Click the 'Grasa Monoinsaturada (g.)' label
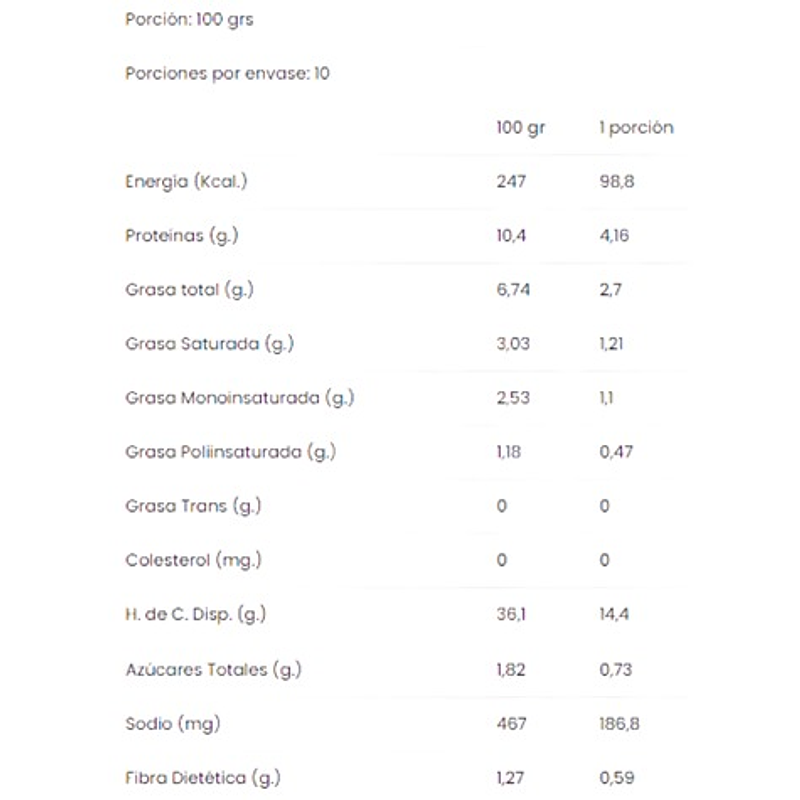Image resolution: width=800 pixels, height=800 pixels. pyautogui.click(x=240, y=398)
